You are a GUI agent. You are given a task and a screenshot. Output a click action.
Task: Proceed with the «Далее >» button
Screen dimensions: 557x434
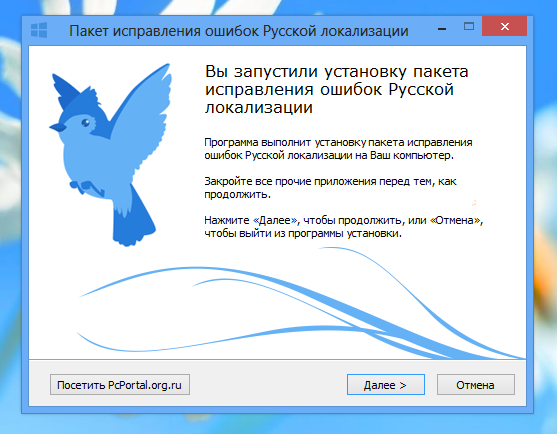(386, 385)
